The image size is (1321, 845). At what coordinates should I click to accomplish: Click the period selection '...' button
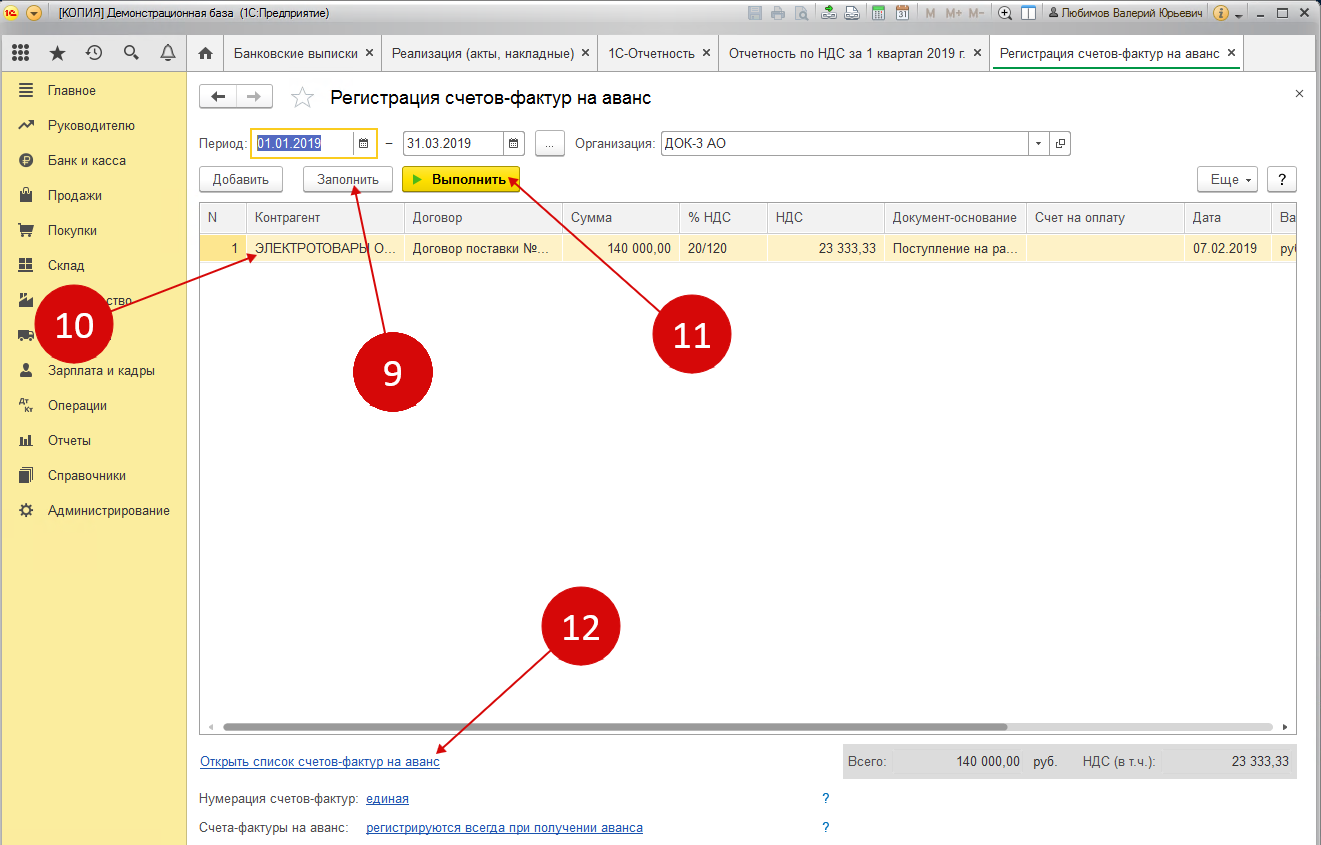click(550, 144)
